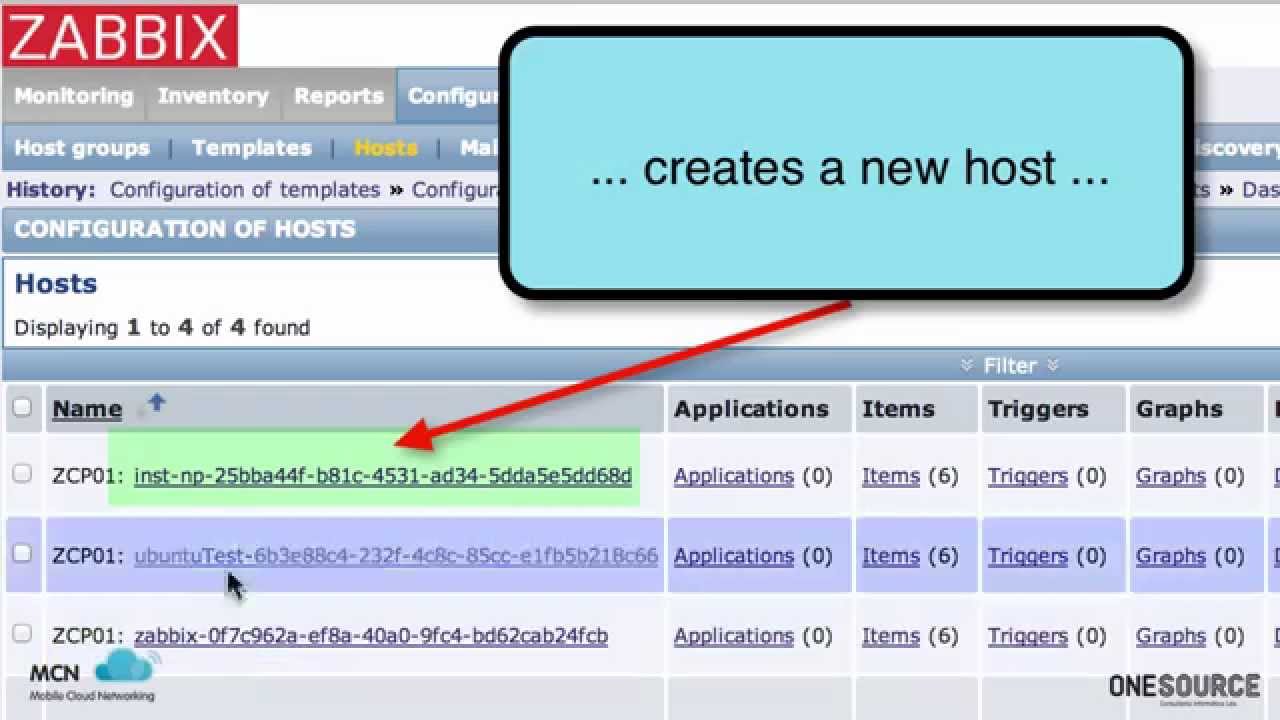Open Applications link for inst-np host

pos(733,476)
